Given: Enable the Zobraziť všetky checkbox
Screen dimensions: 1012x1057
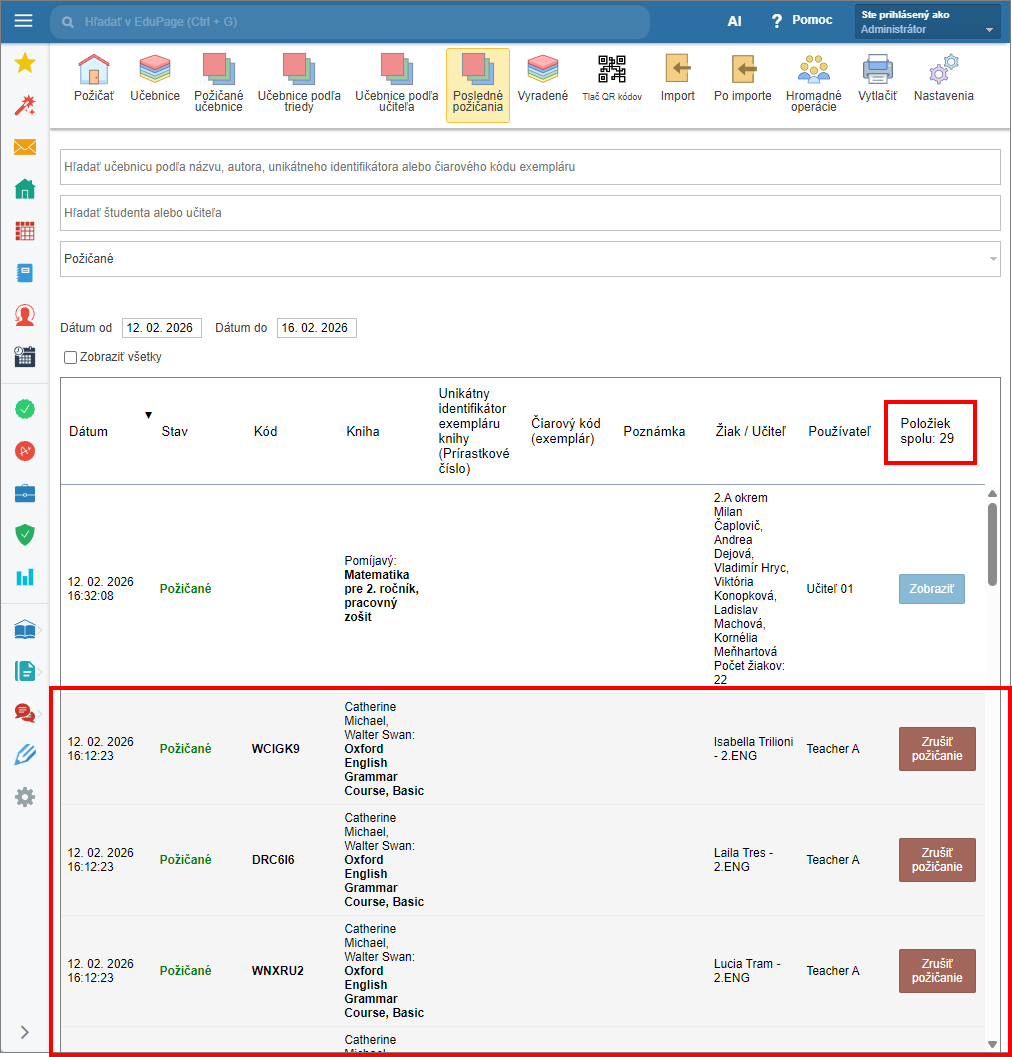Looking at the screenshot, I should point(70,357).
